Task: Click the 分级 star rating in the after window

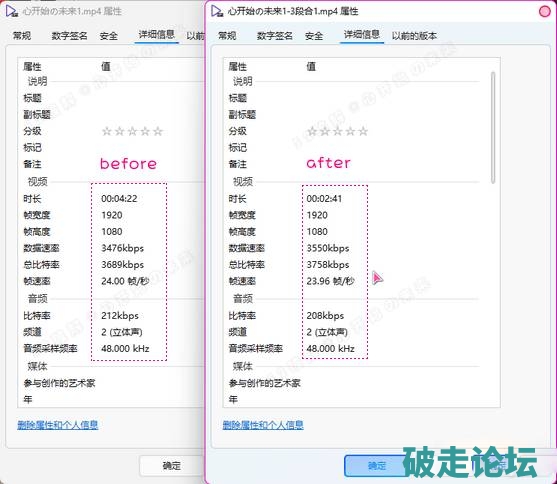Action: pos(337,131)
